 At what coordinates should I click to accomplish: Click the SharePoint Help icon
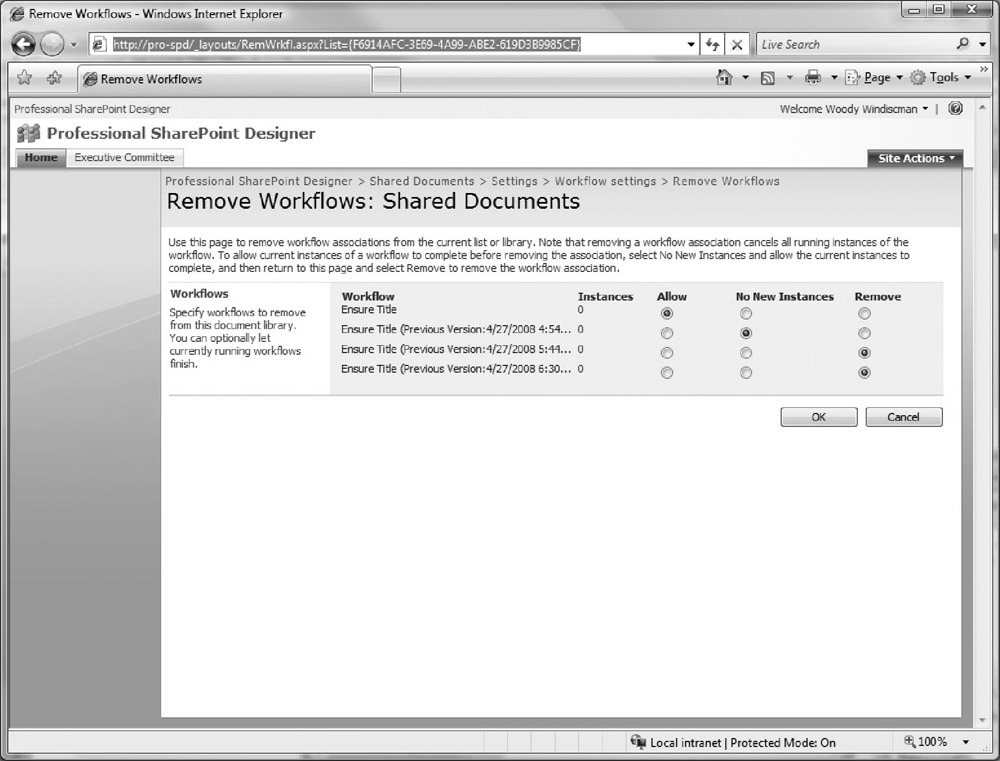(x=955, y=108)
